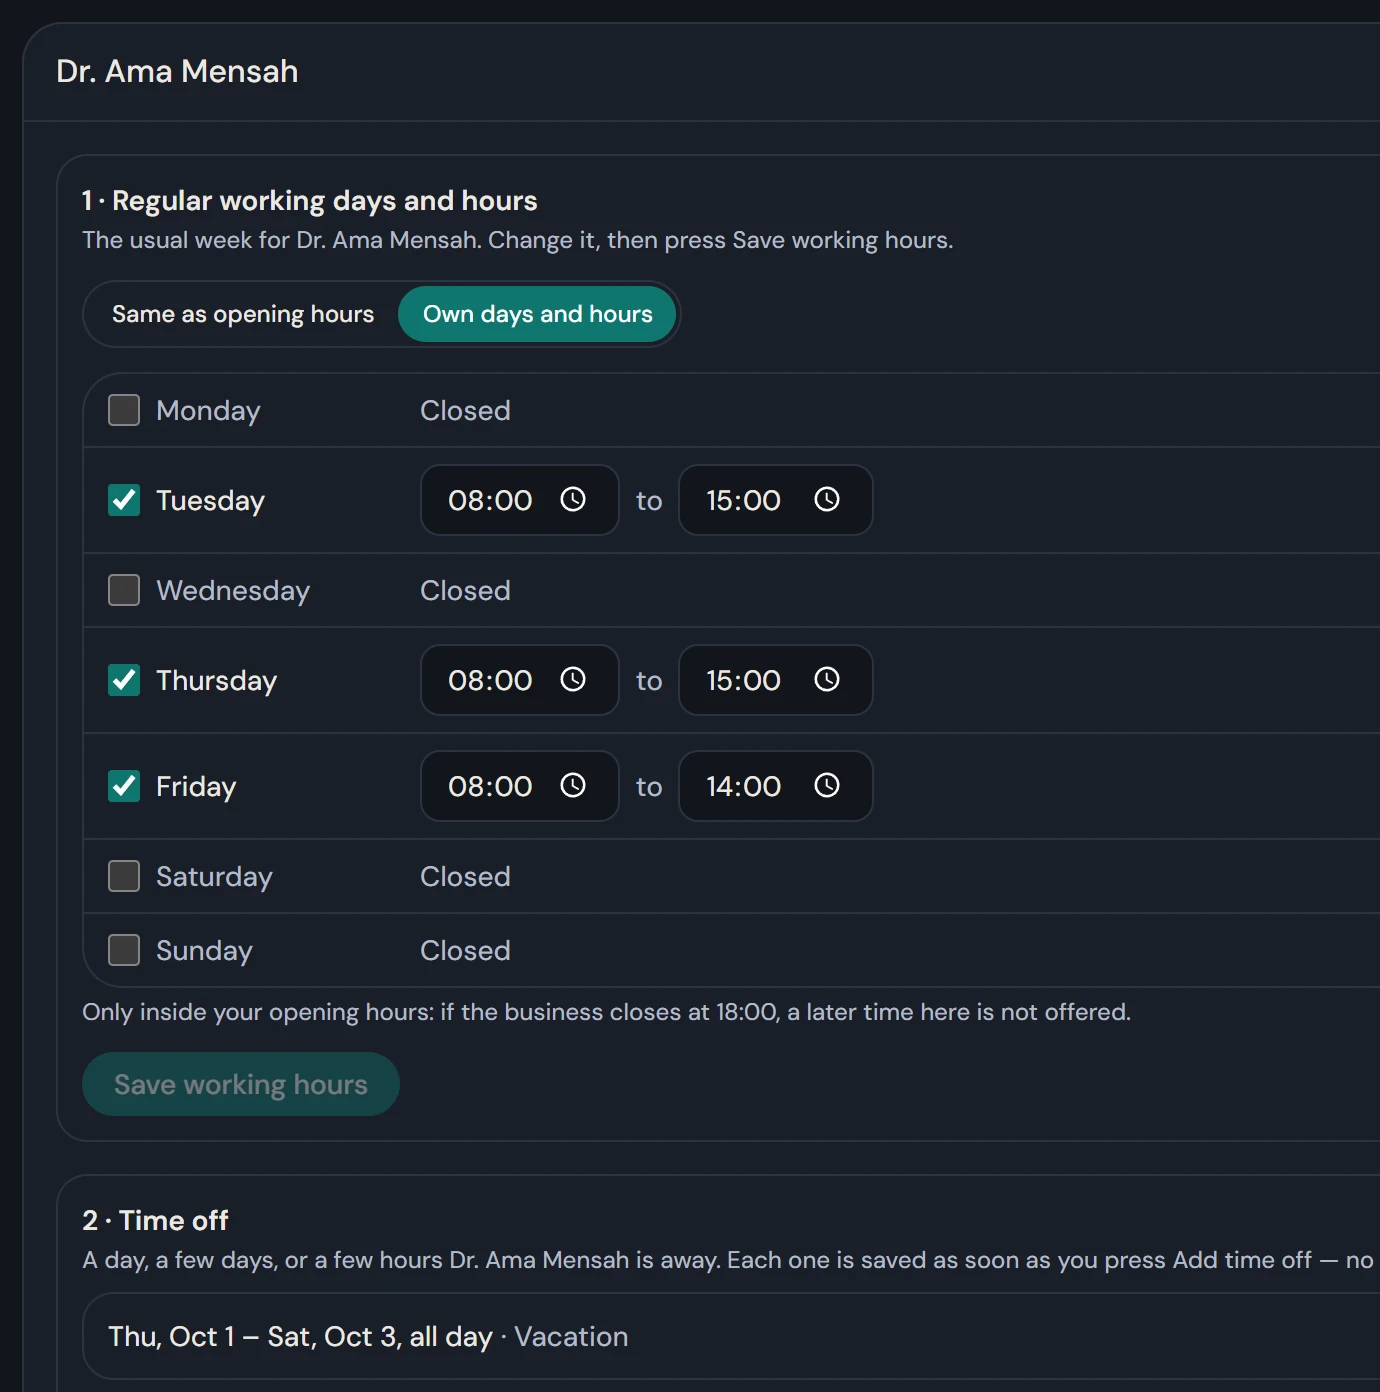Click the Tuesday day label
This screenshot has height=1392, width=1380.
tap(210, 500)
